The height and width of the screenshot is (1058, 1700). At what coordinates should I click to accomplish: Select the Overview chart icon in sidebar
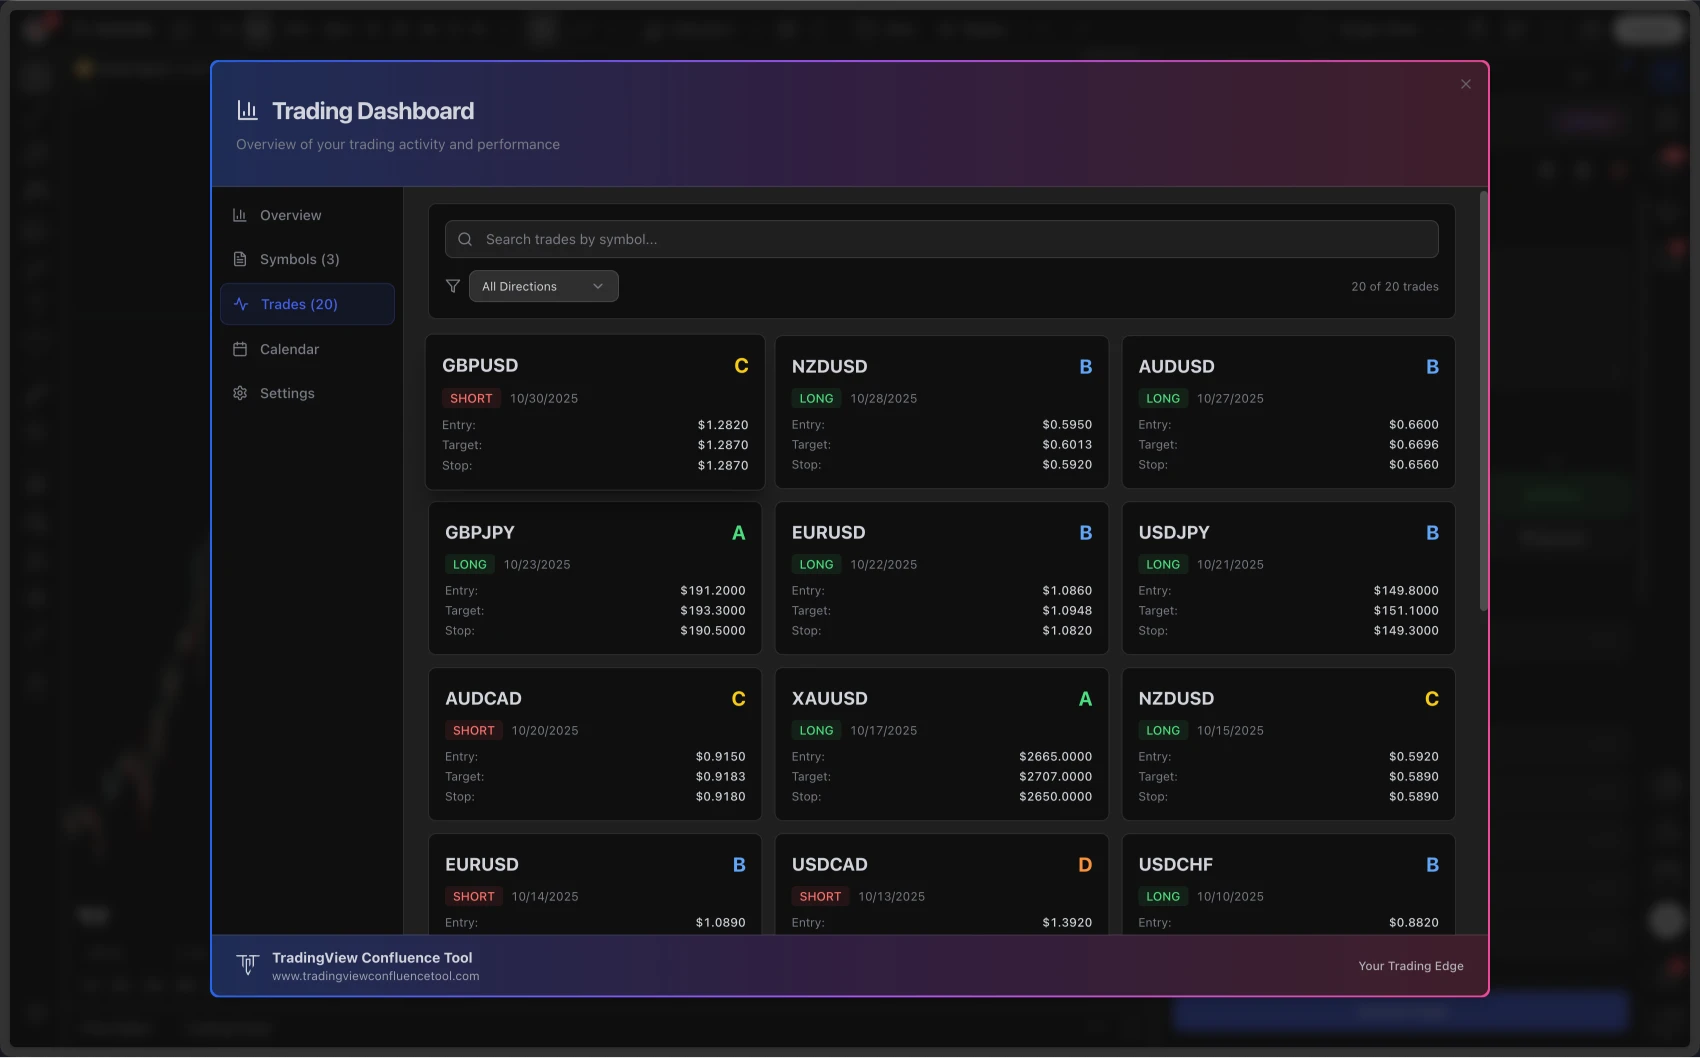[240, 214]
